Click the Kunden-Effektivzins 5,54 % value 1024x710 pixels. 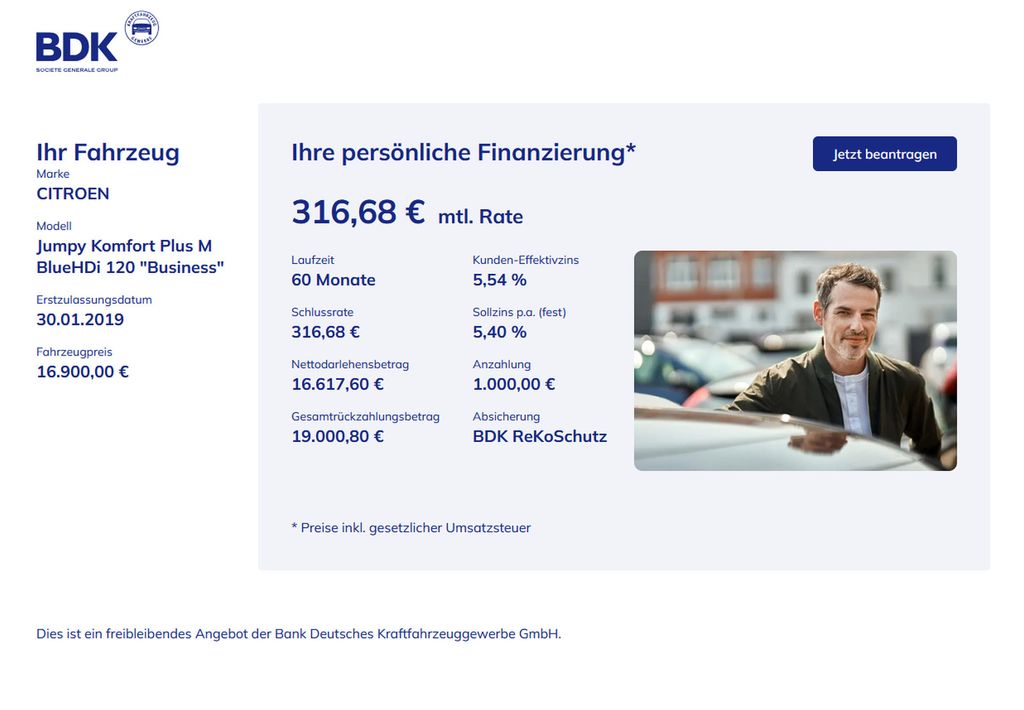pyautogui.click(x=500, y=280)
